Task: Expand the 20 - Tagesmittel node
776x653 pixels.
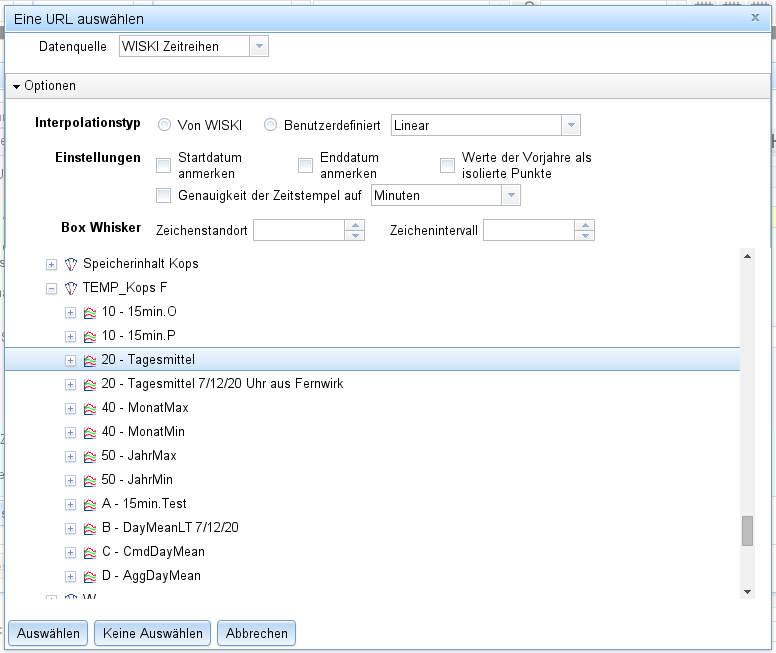Action: (70, 360)
